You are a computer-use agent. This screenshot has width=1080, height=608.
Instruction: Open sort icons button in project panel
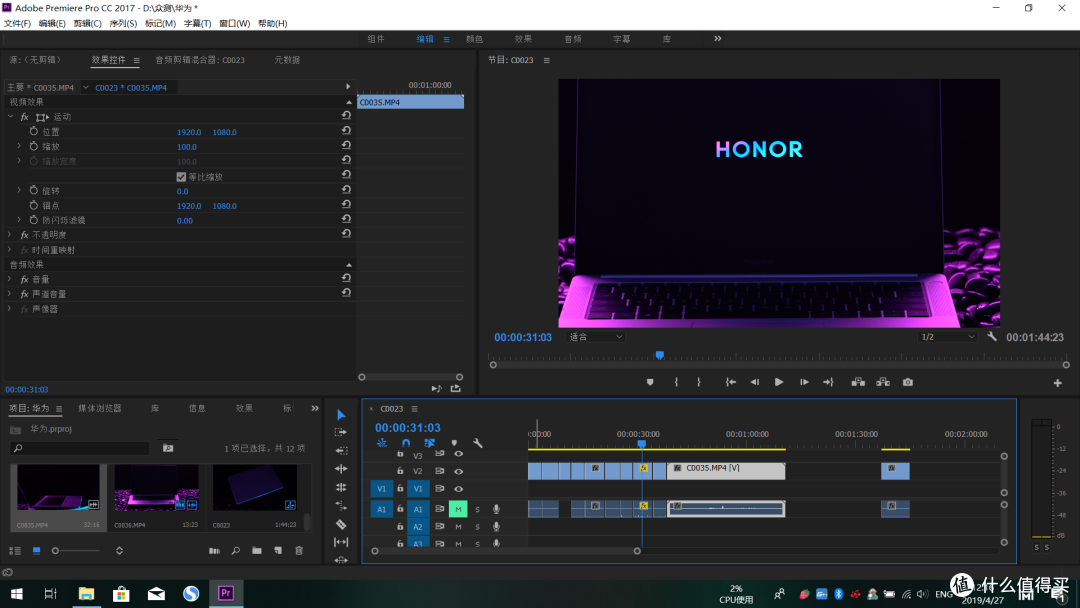(119, 551)
